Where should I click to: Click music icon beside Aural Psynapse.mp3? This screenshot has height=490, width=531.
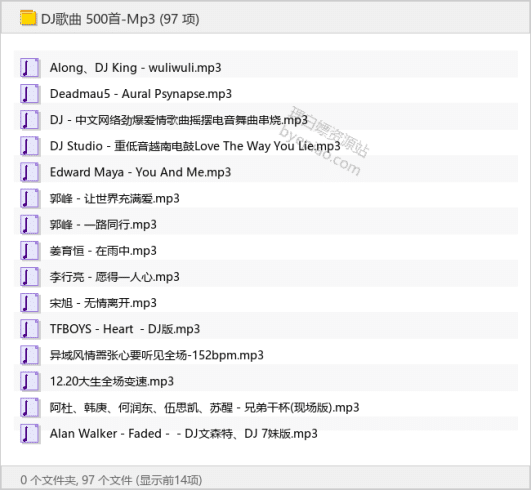click(x=29, y=94)
